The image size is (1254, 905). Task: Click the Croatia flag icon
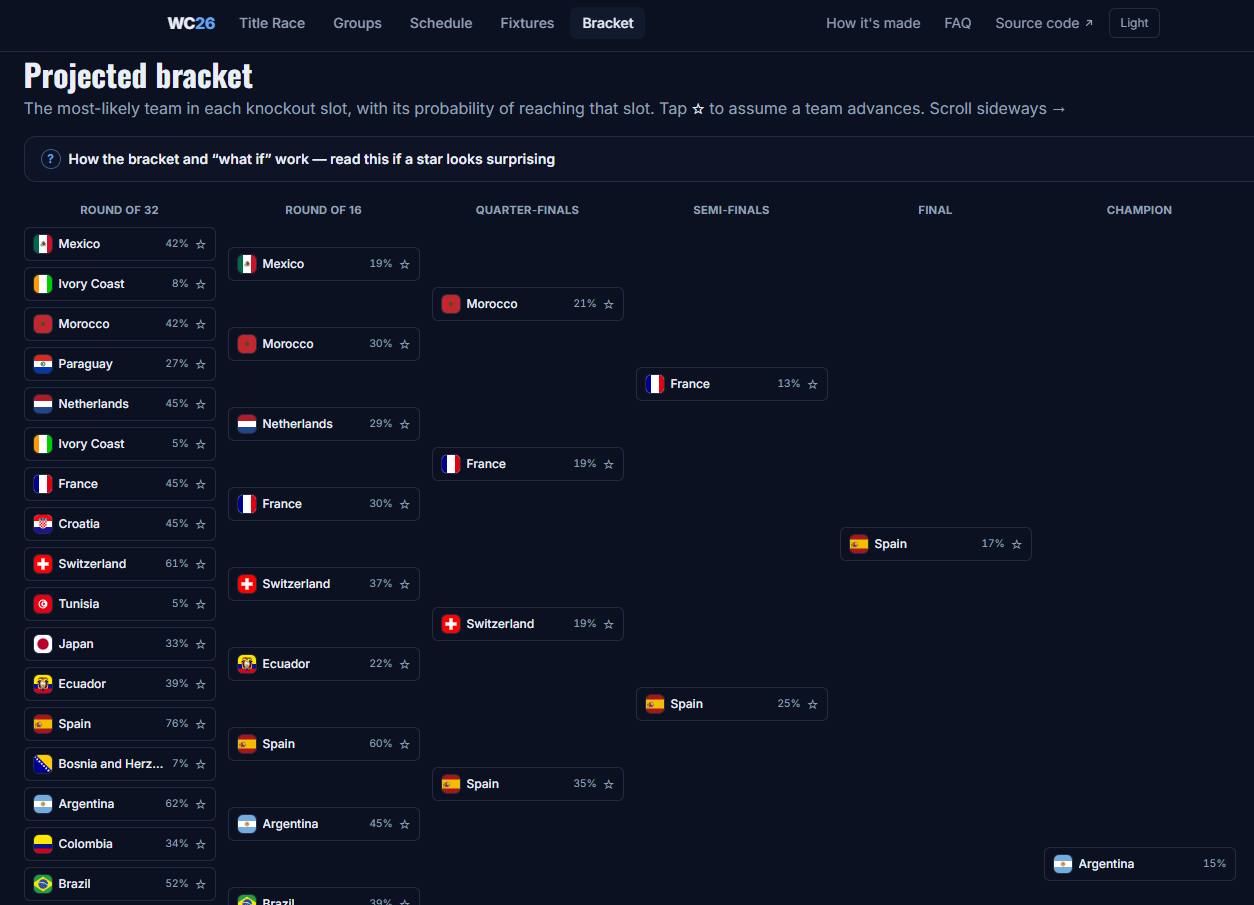[x=43, y=524]
